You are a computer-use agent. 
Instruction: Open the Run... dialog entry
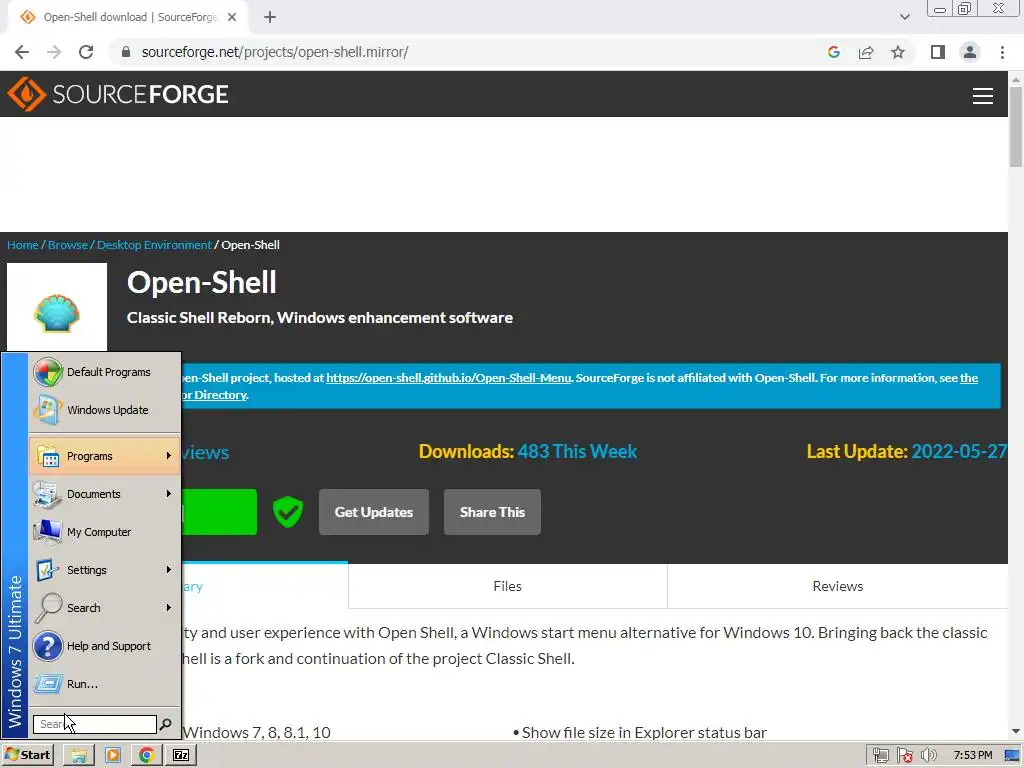point(104,684)
